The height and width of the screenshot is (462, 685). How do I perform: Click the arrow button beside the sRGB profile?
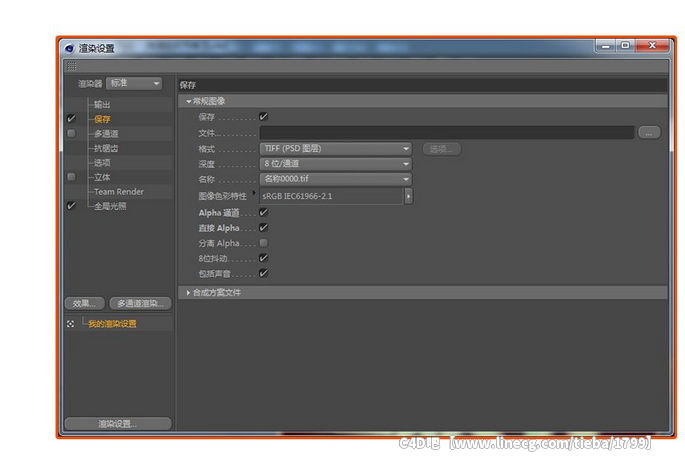[x=408, y=196]
